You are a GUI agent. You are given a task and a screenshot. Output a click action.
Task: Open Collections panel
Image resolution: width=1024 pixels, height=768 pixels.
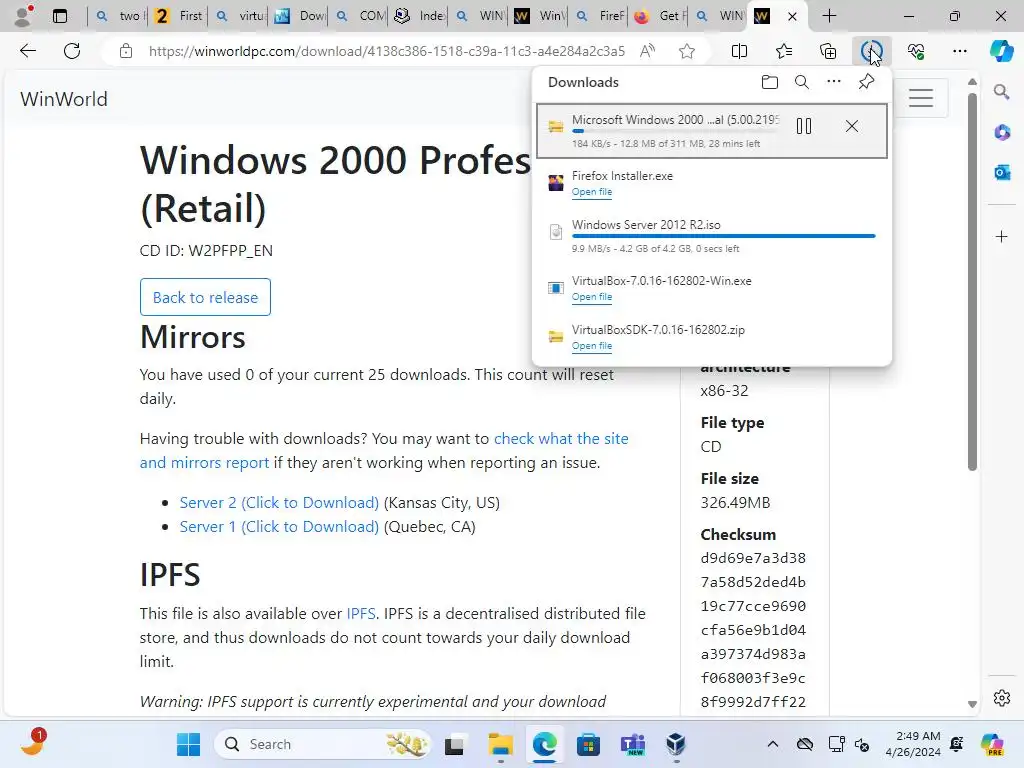coord(828,51)
